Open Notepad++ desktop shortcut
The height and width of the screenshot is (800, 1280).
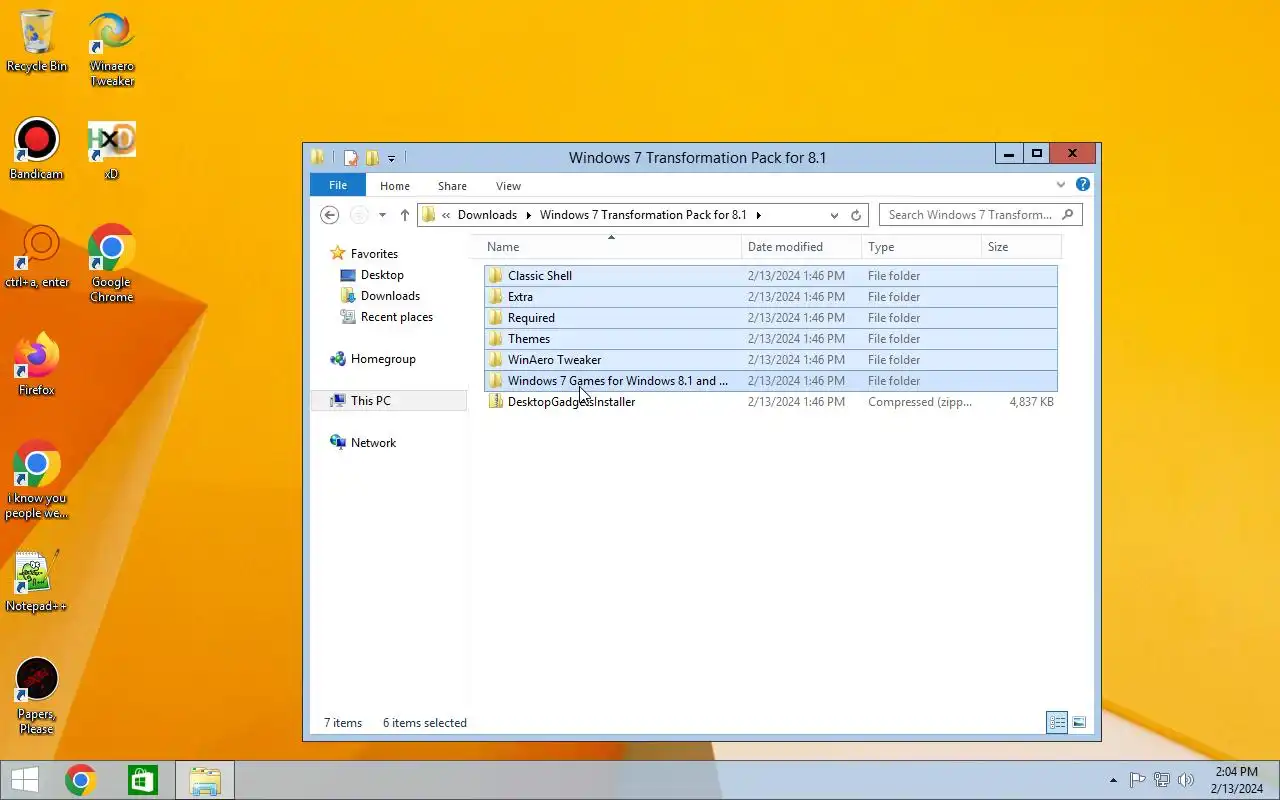(37, 582)
